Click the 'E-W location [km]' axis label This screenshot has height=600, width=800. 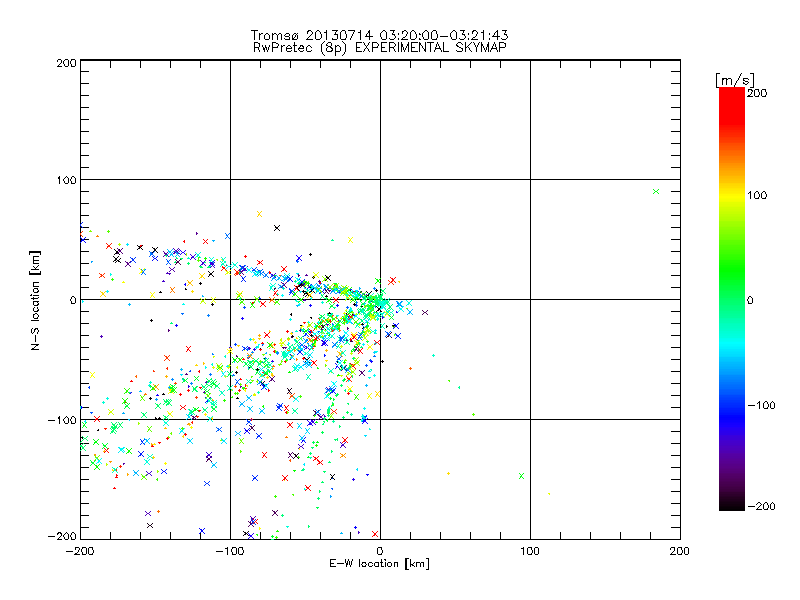pyautogui.click(x=380, y=563)
